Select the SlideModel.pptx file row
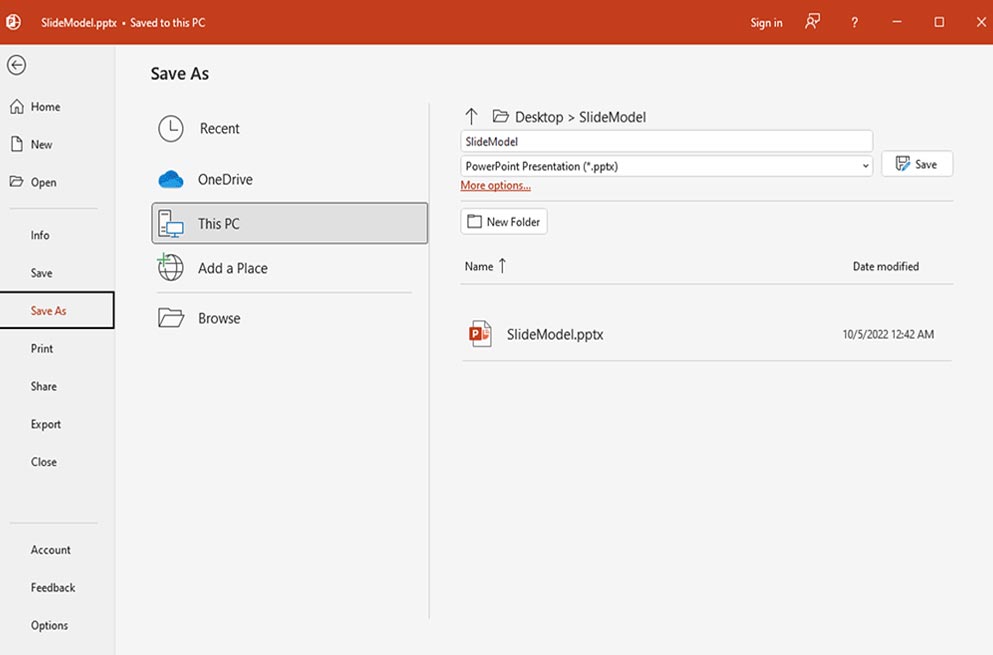 coord(707,334)
